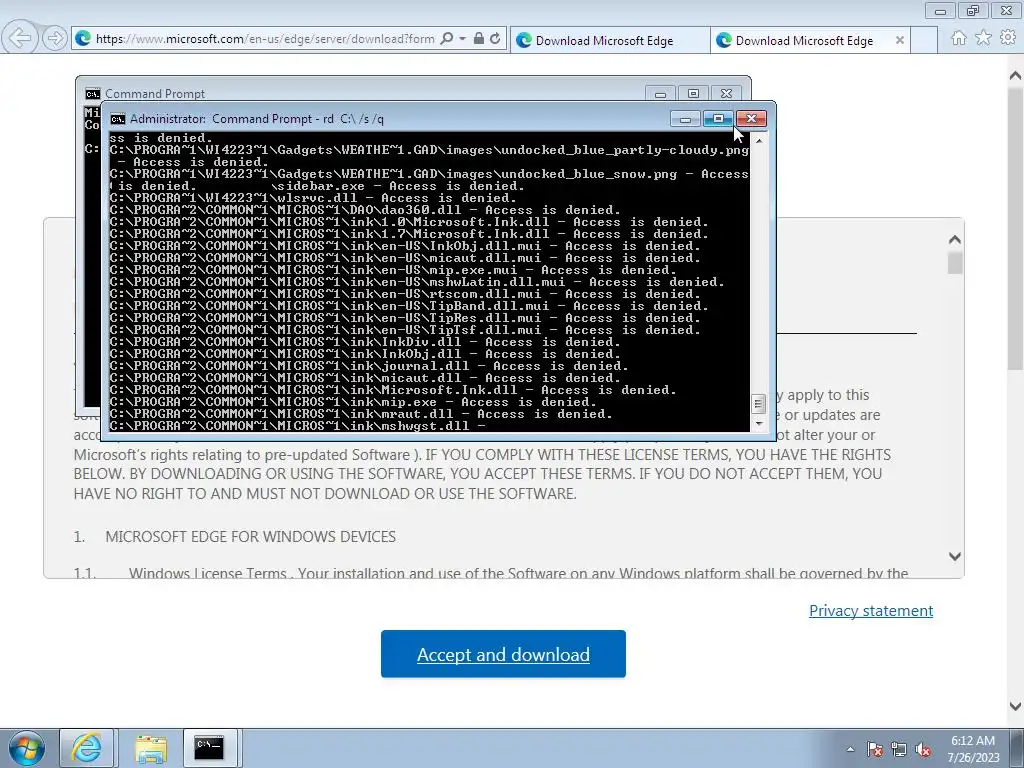Screen dimensions: 1024x768
Task: Click Accept and download button
Action: coord(503,654)
